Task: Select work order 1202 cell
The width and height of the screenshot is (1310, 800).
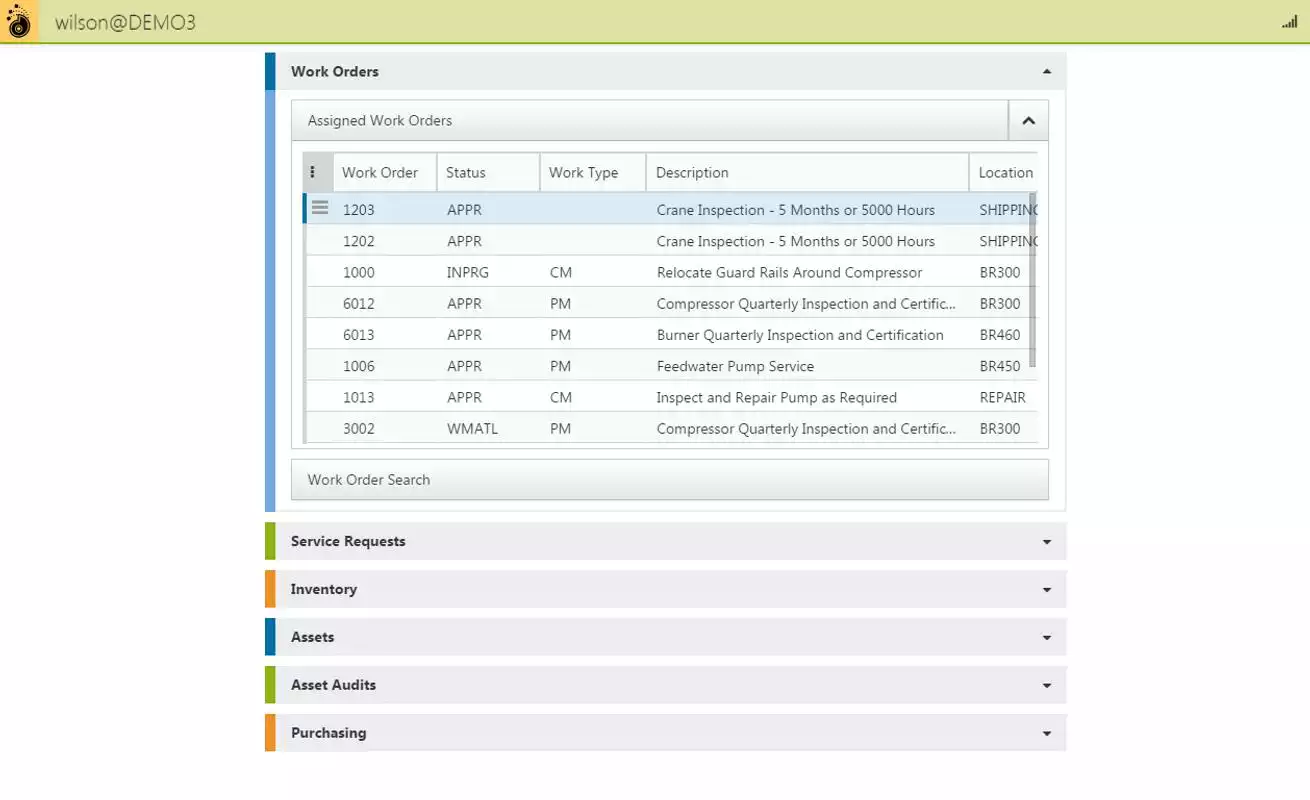Action: pos(358,241)
